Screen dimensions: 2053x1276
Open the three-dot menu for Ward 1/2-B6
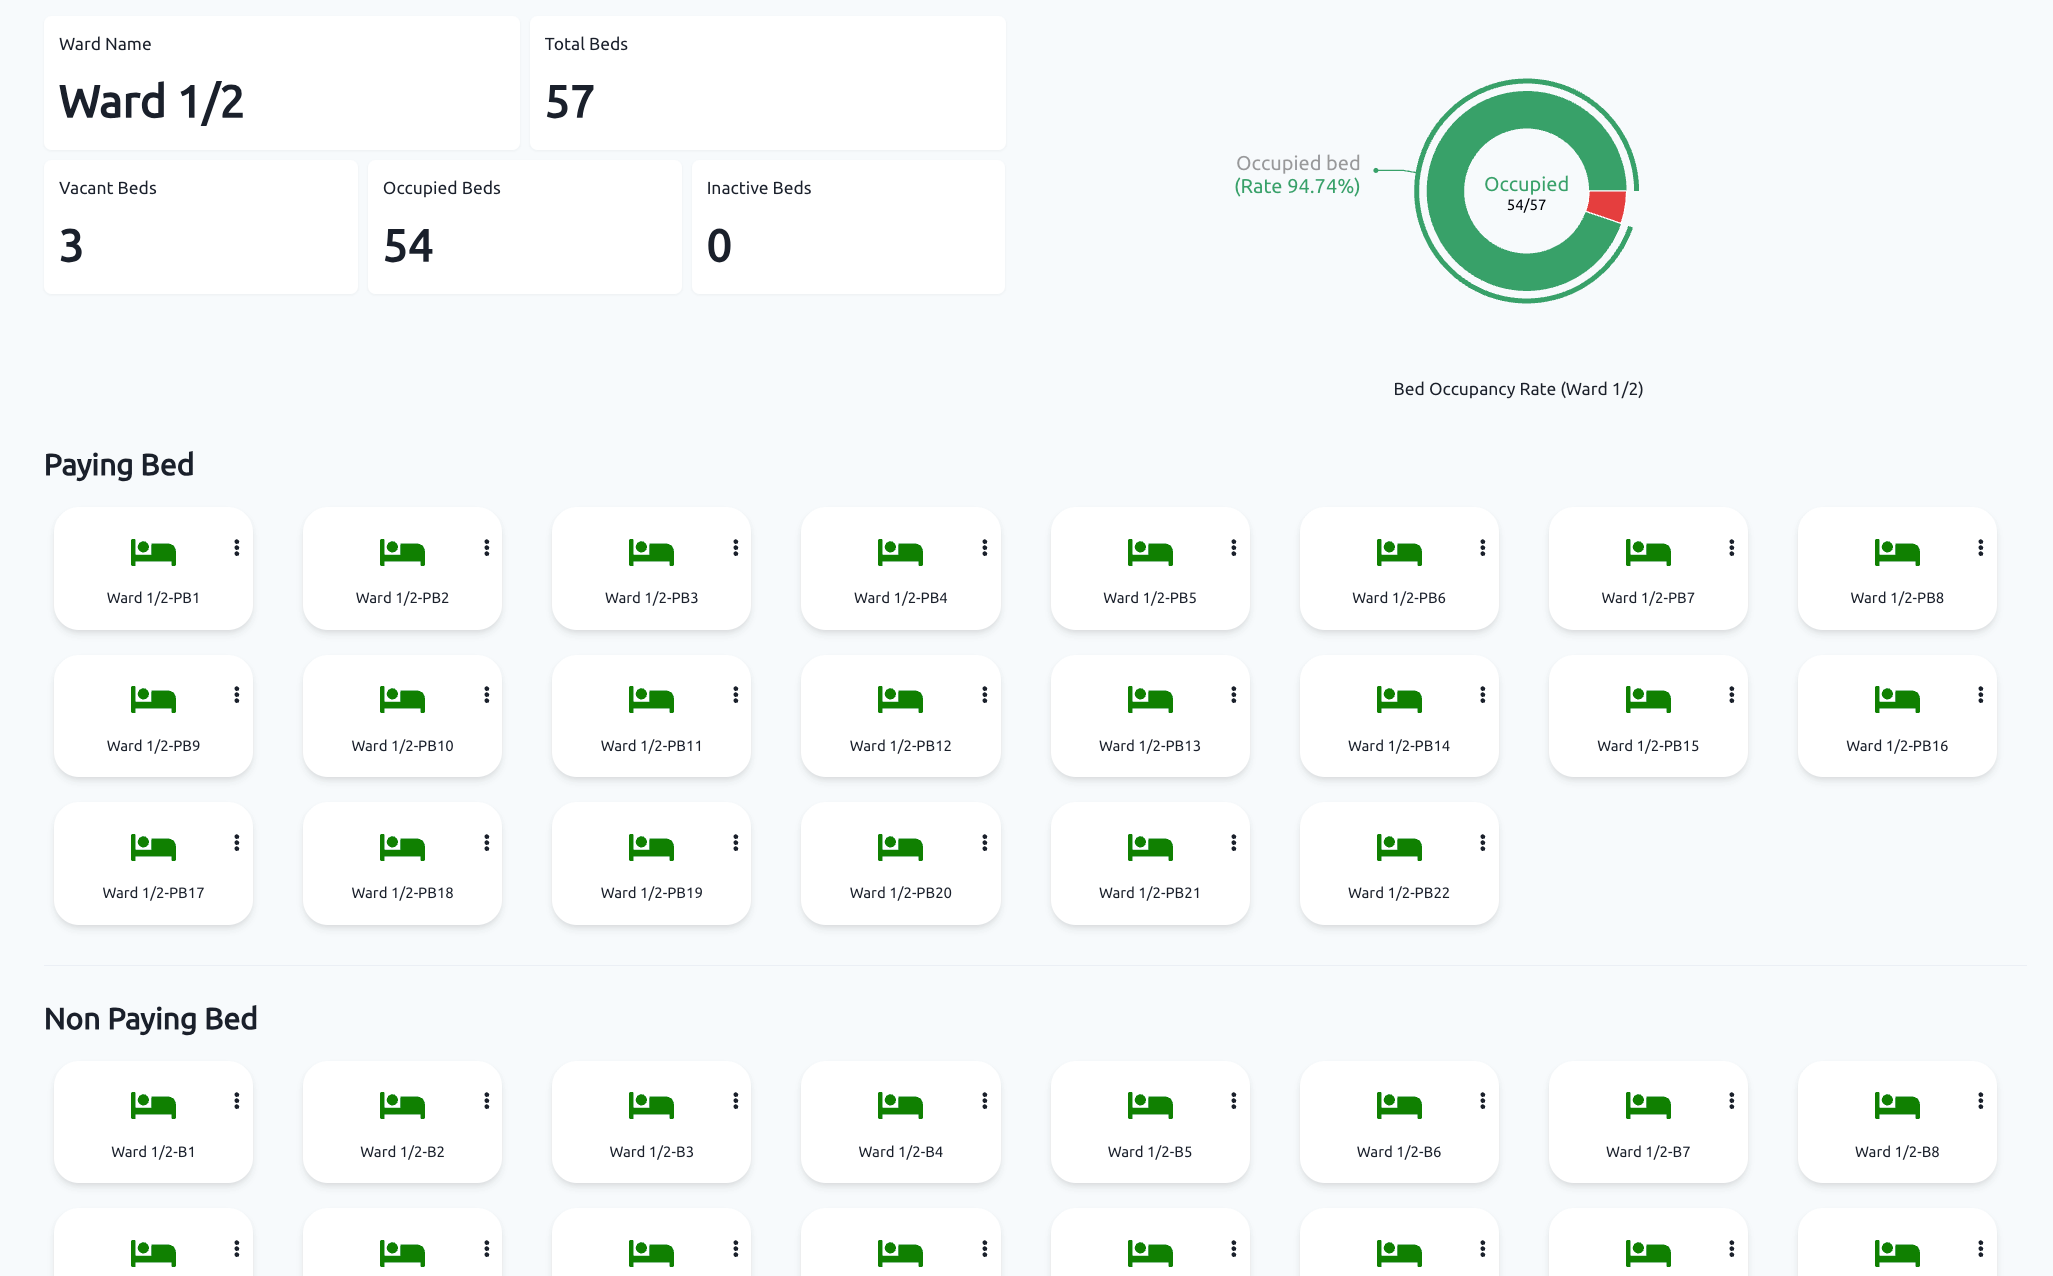[x=1483, y=1101]
